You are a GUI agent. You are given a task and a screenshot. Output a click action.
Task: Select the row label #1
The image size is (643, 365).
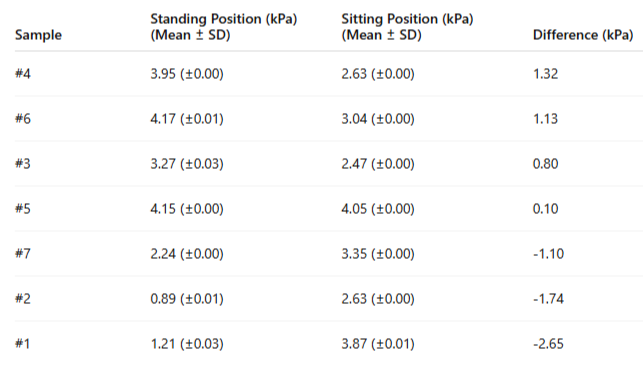[x=23, y=344]
